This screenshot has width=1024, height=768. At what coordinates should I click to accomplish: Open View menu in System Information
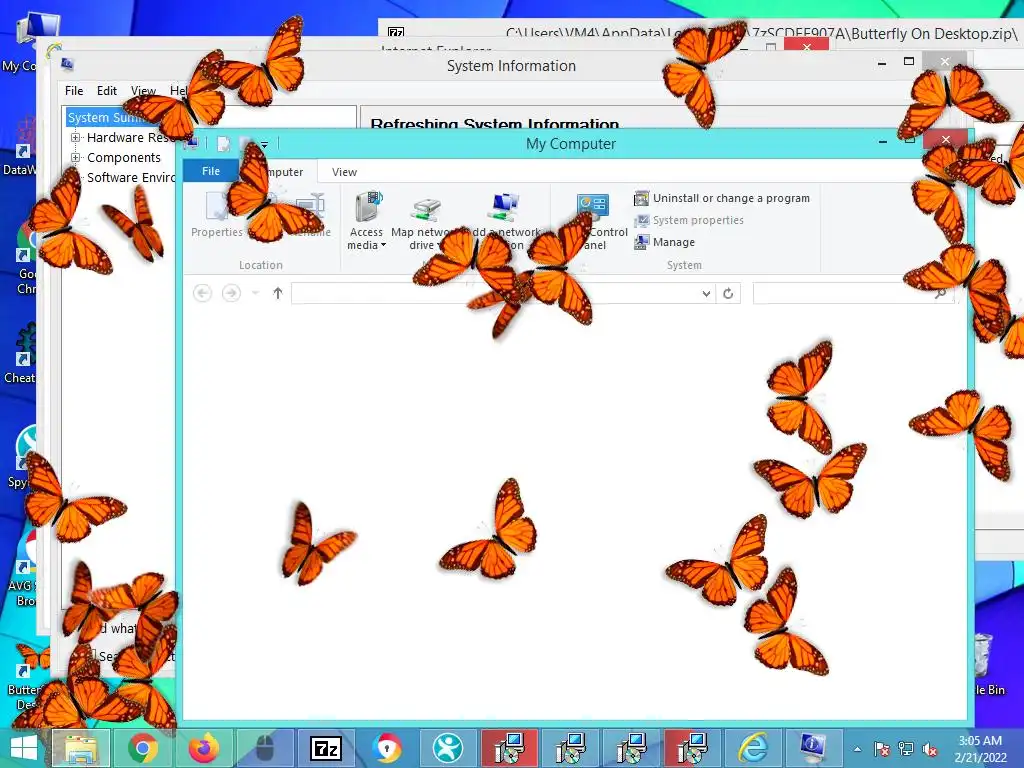click(143, 91)
